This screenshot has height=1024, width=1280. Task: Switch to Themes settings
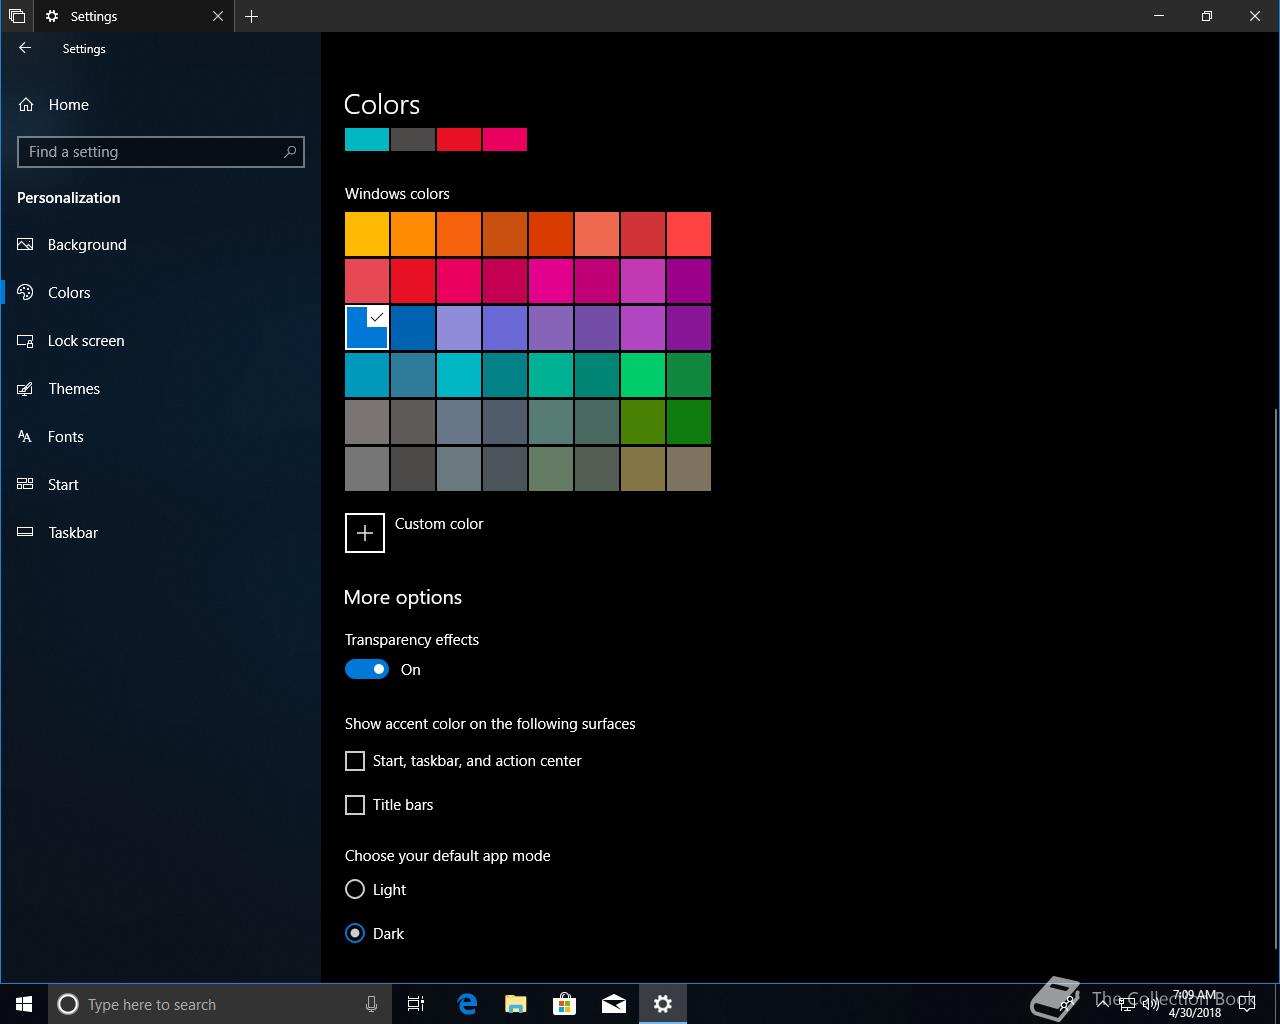[74, 389]
